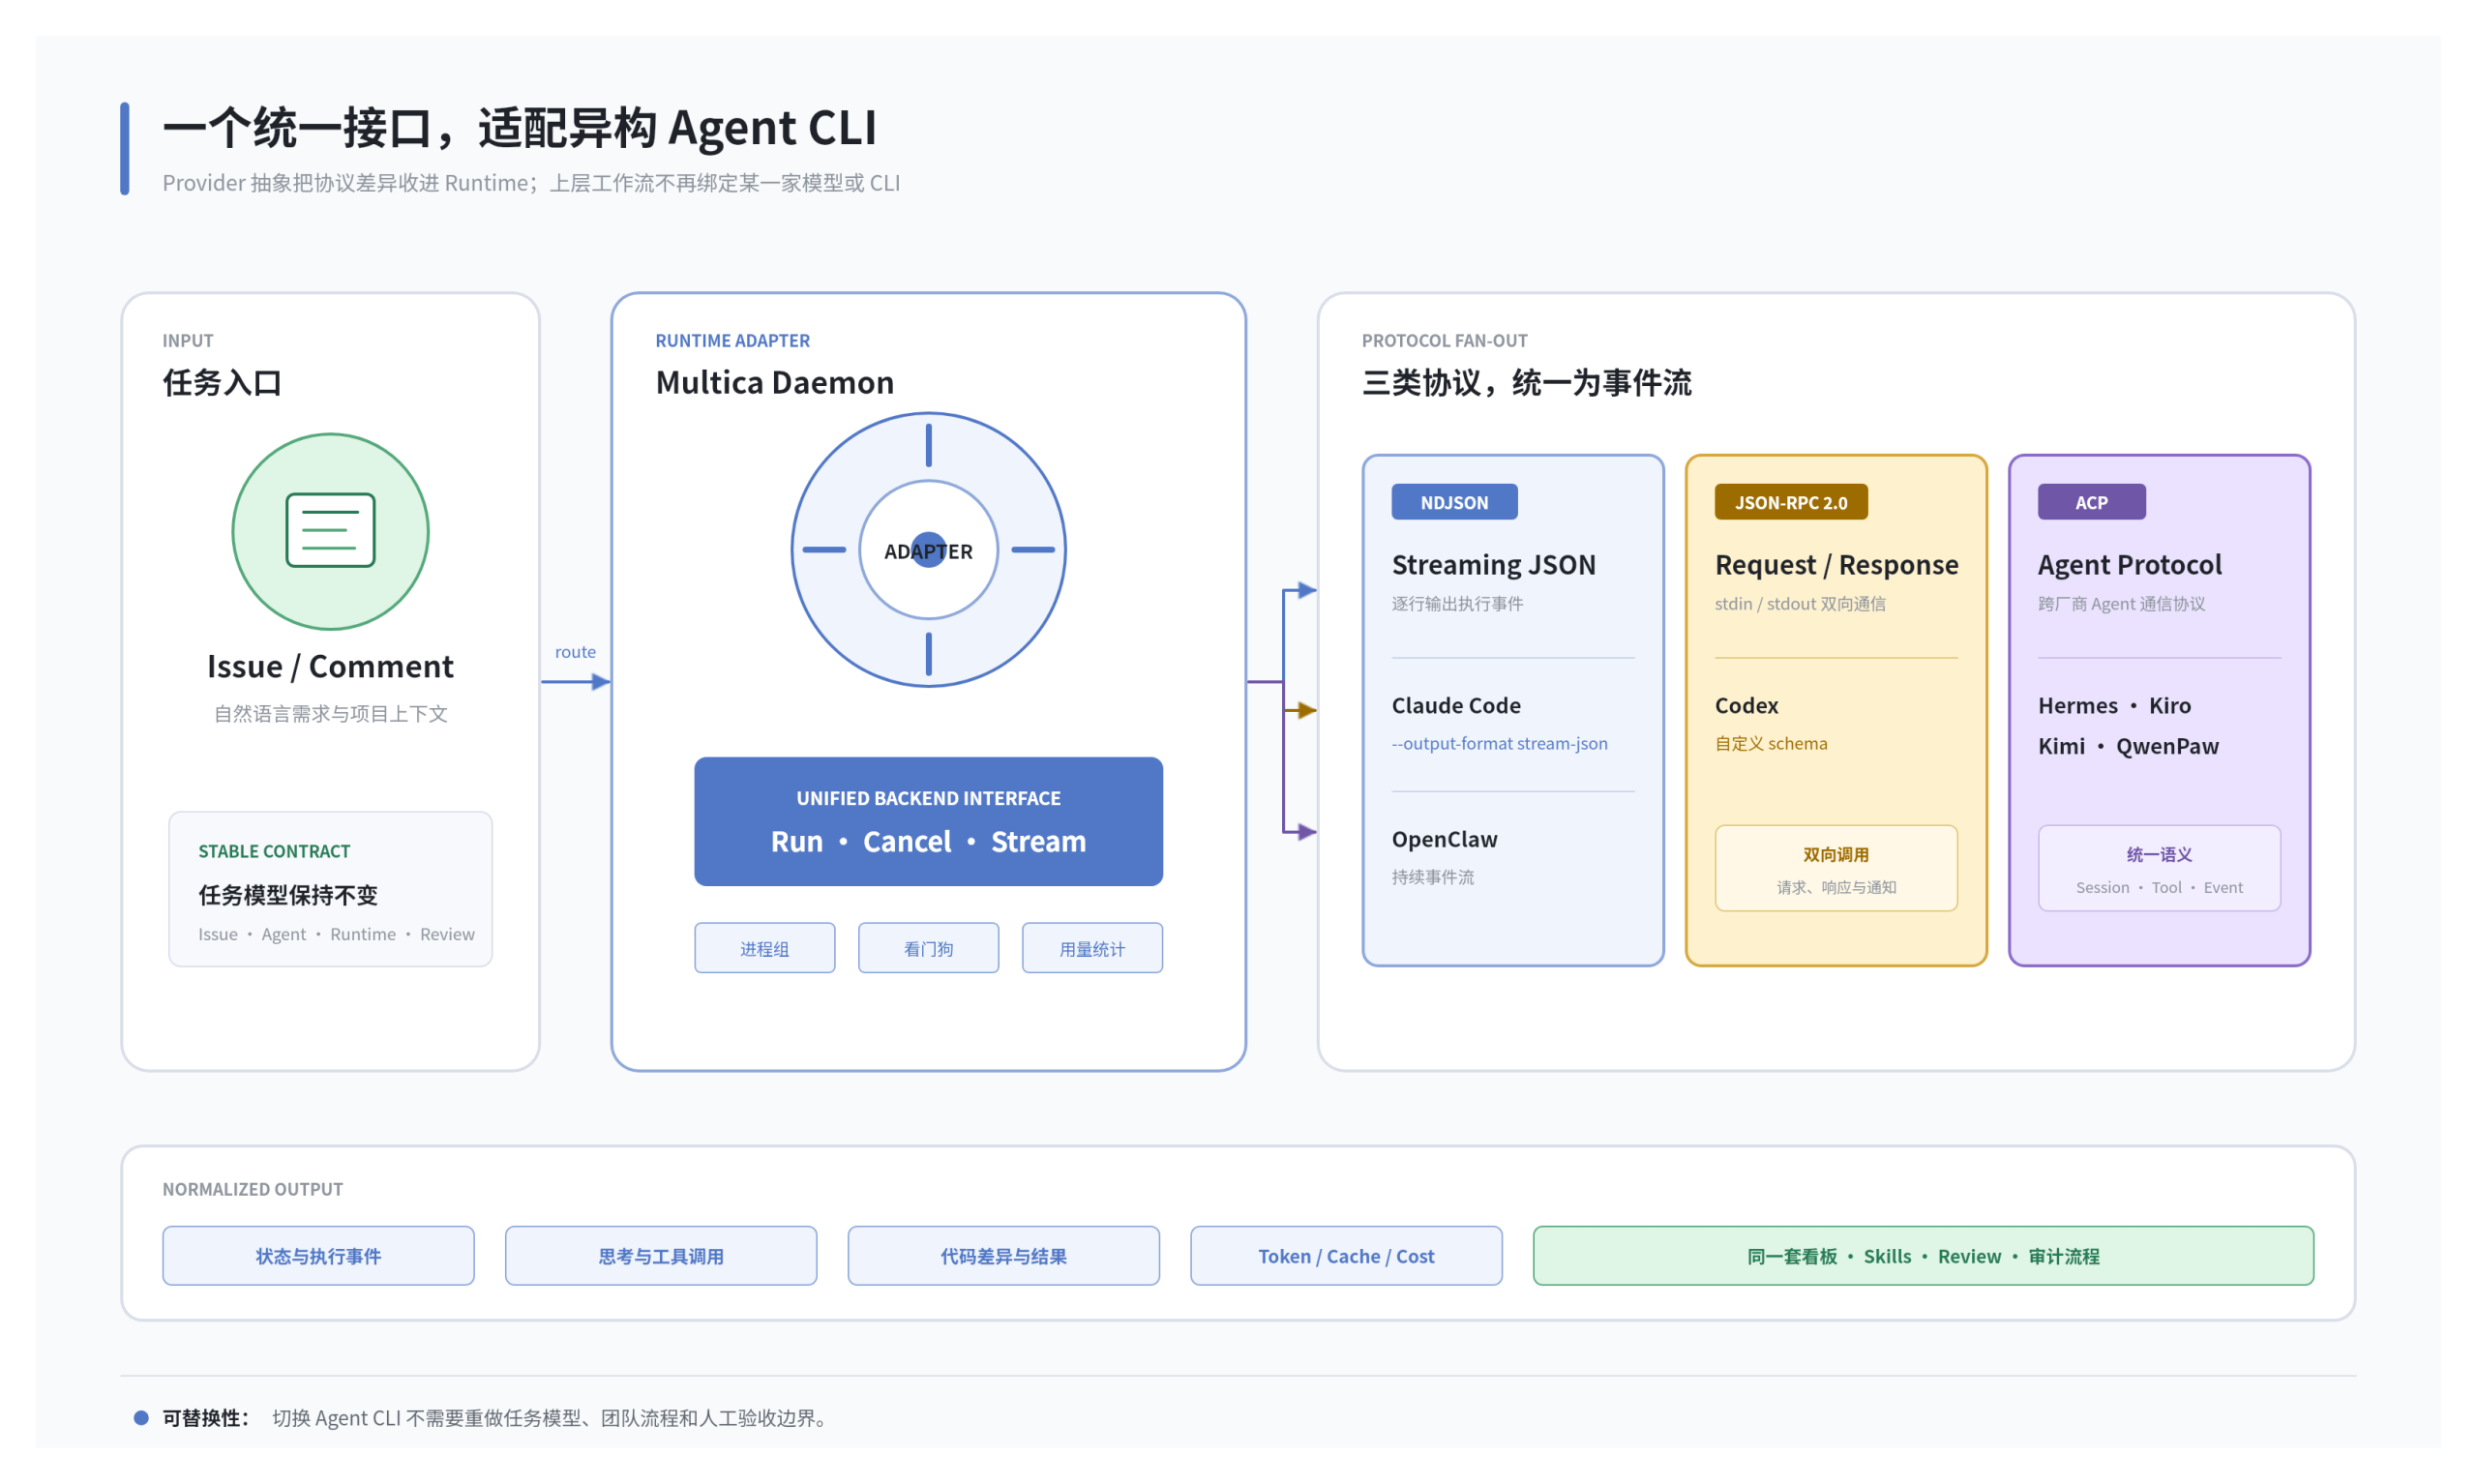Click the Codex entry

pyautogui.click(x=1746, y=705)
